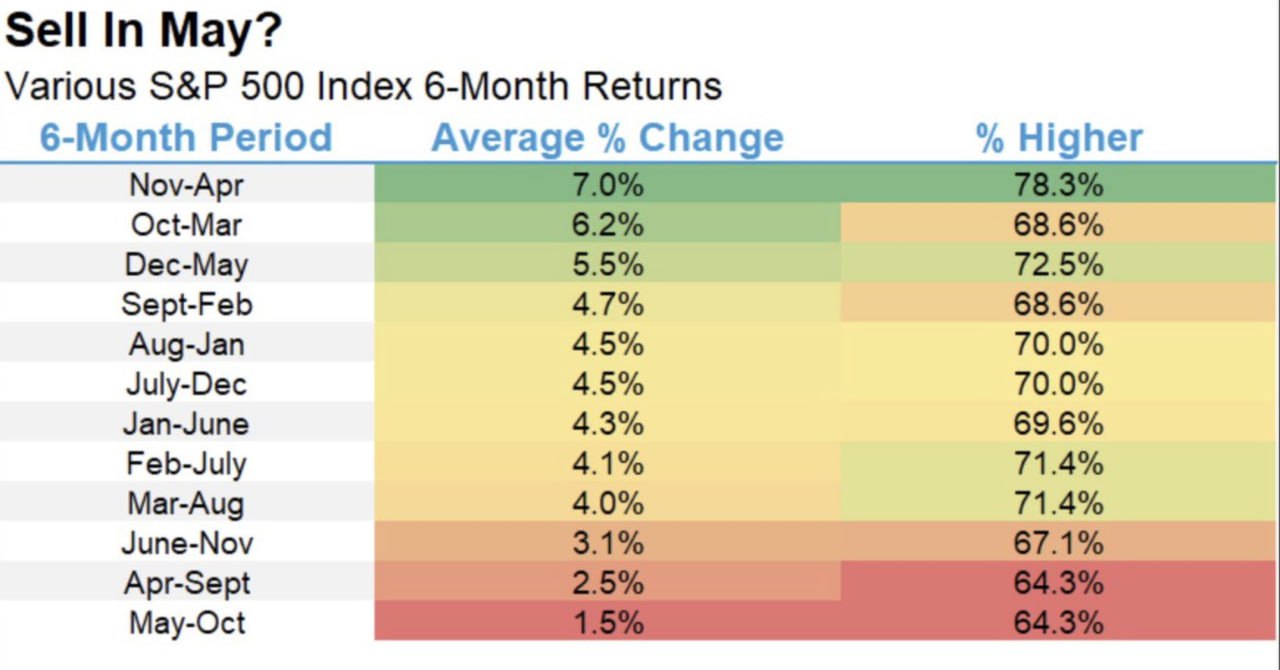This screenshot has height=670, width=1280.
Task: Click the 78.3% higher cell
Action: pos(1059,185)
